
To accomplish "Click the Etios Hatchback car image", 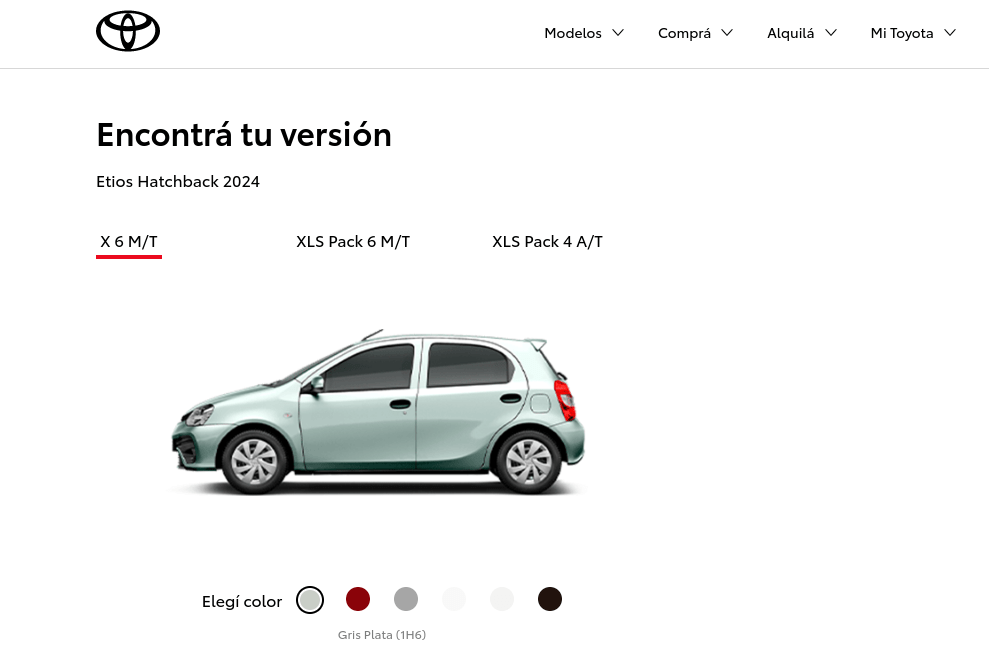I will pos(378,412).
